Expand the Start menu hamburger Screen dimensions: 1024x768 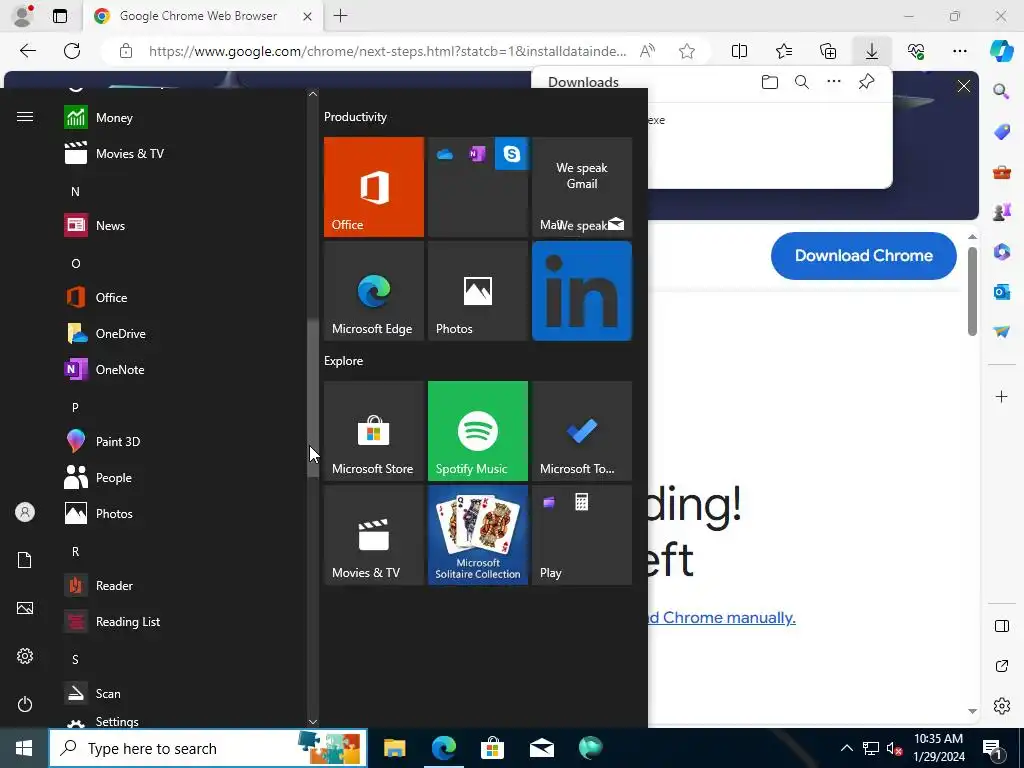25,116
